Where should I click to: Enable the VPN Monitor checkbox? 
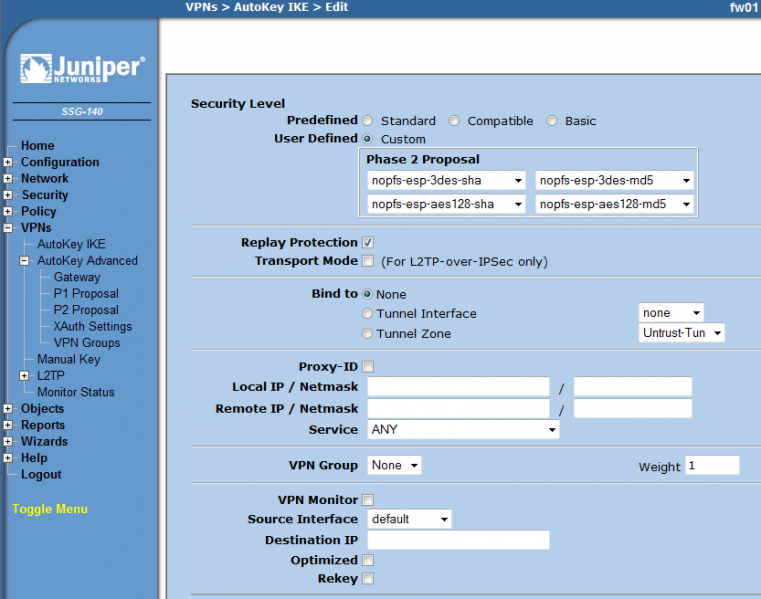pos(368,500)
